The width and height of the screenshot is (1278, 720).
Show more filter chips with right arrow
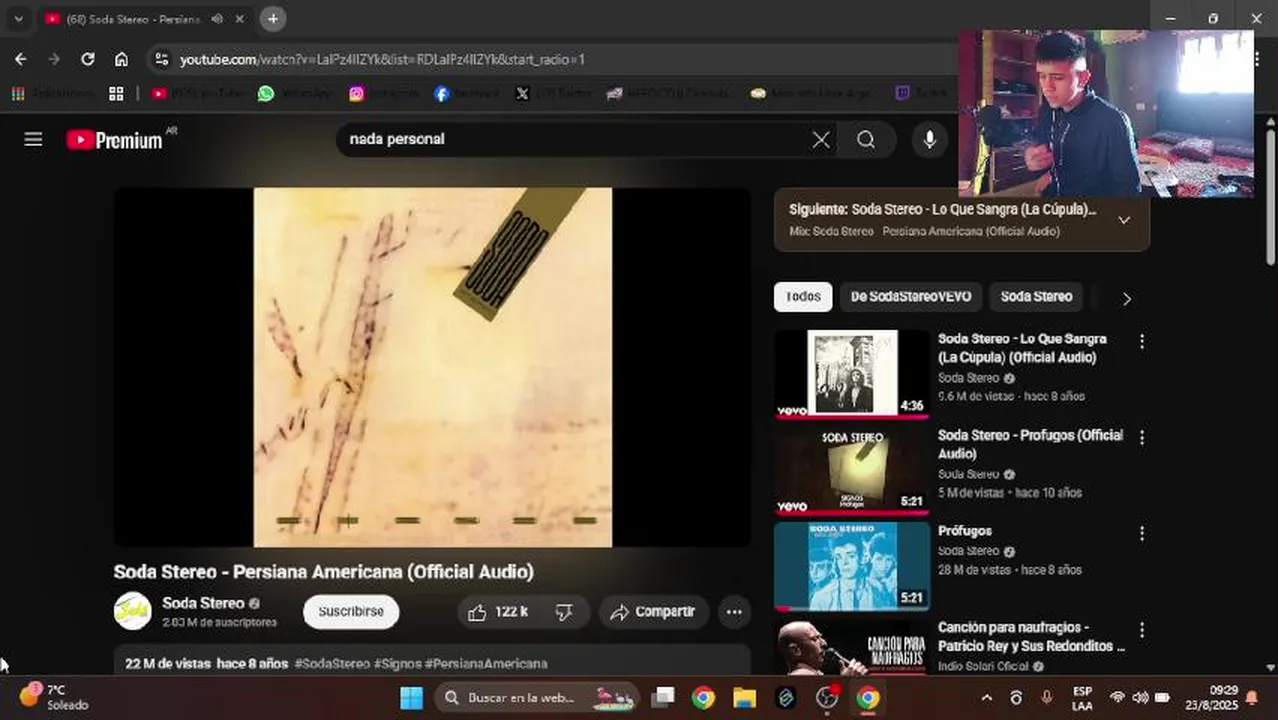(1127, 298)
